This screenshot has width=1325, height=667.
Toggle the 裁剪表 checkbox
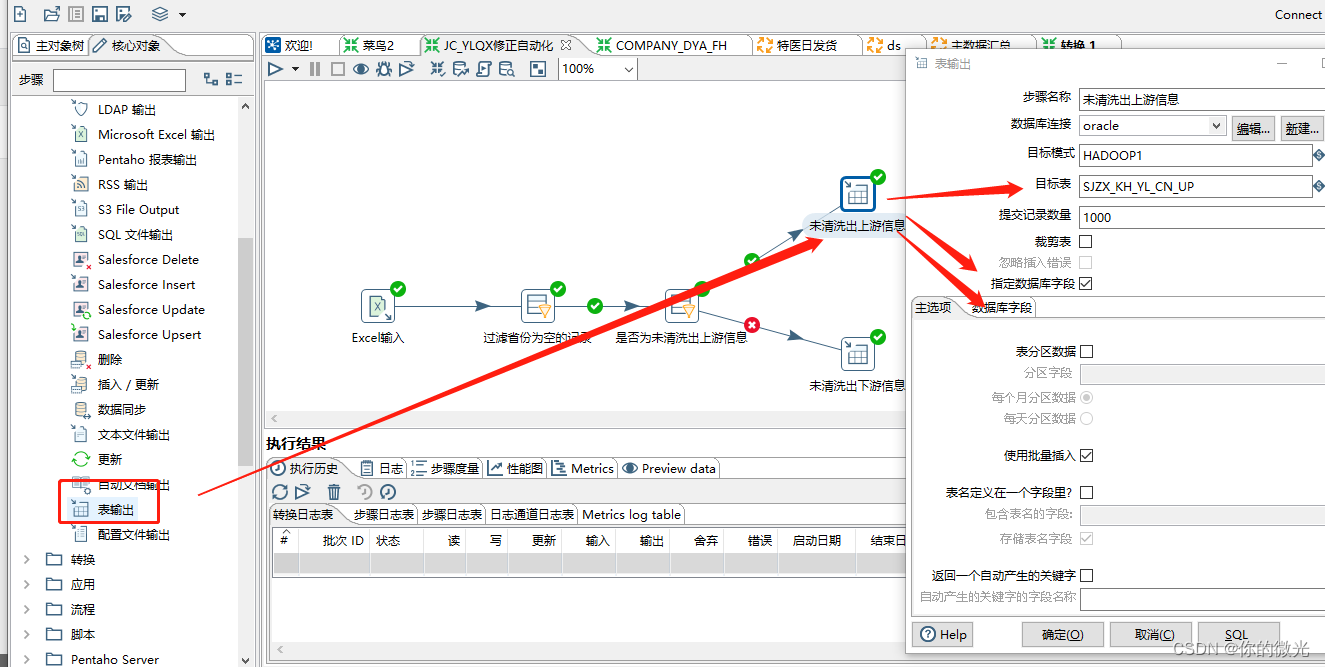[1086, 242]
